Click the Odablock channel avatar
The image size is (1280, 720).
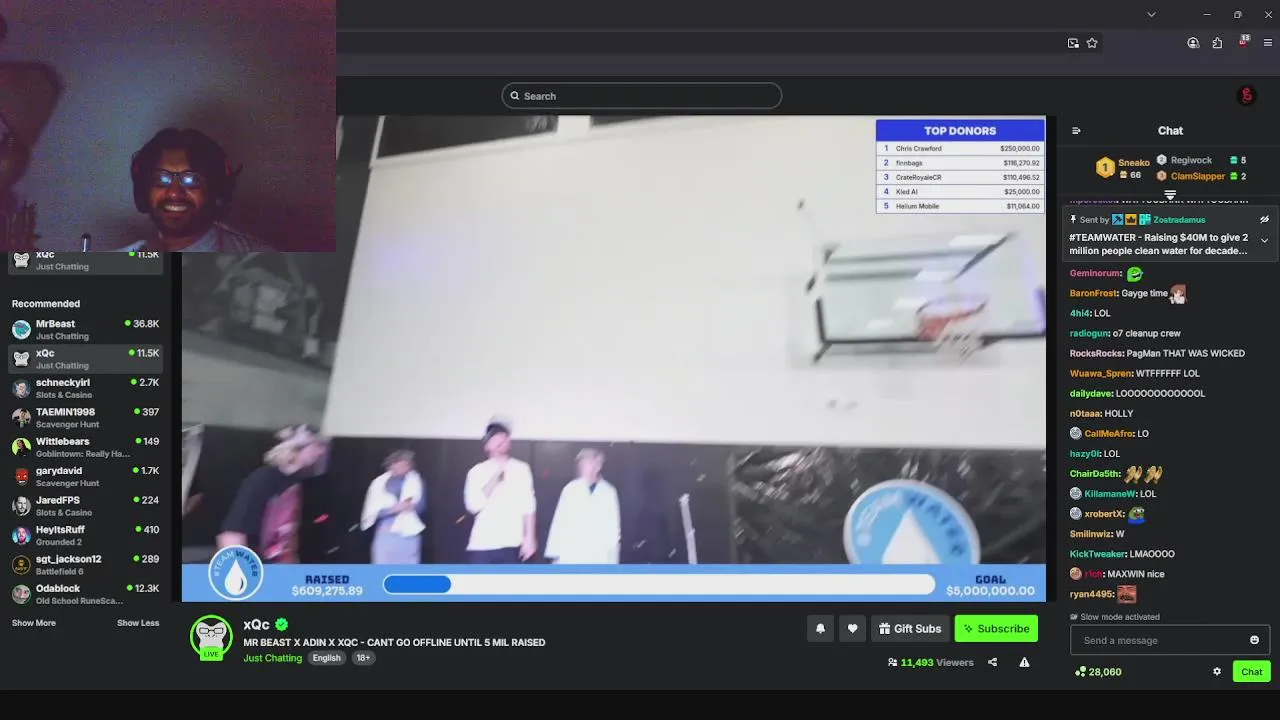click(x=21, y=594)
